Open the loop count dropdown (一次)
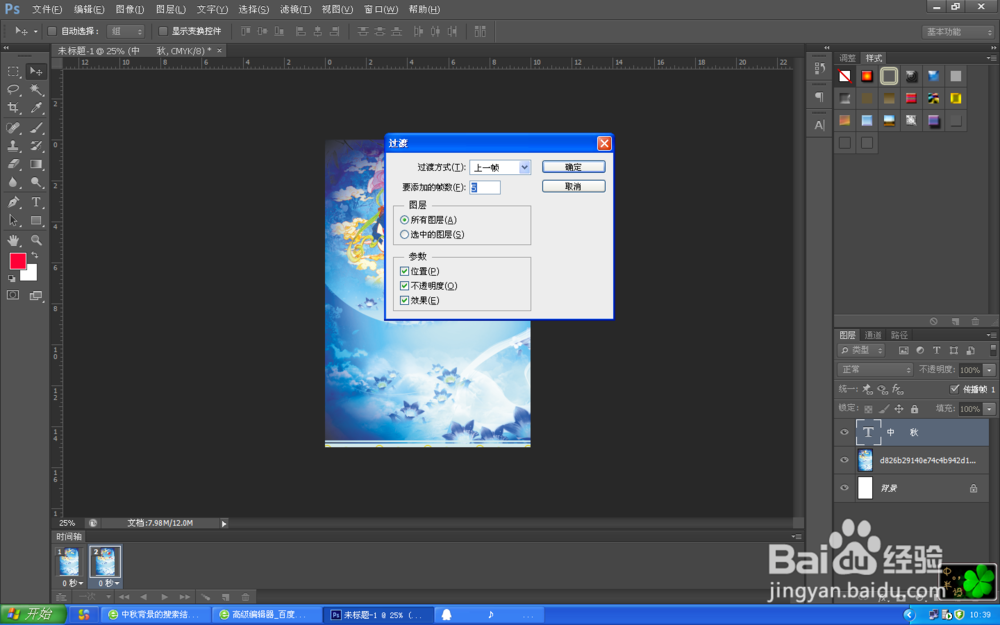The image size is (1000, 625). [x=93, y=597]
